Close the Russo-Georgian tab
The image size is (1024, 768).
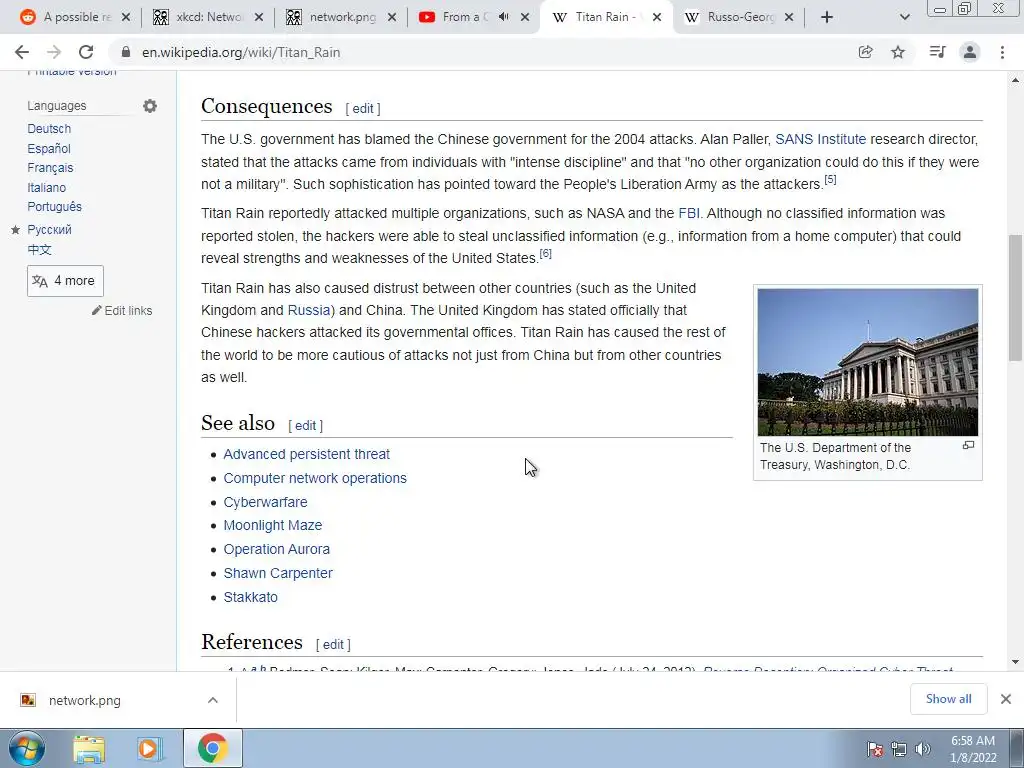[x=789, y=17]
